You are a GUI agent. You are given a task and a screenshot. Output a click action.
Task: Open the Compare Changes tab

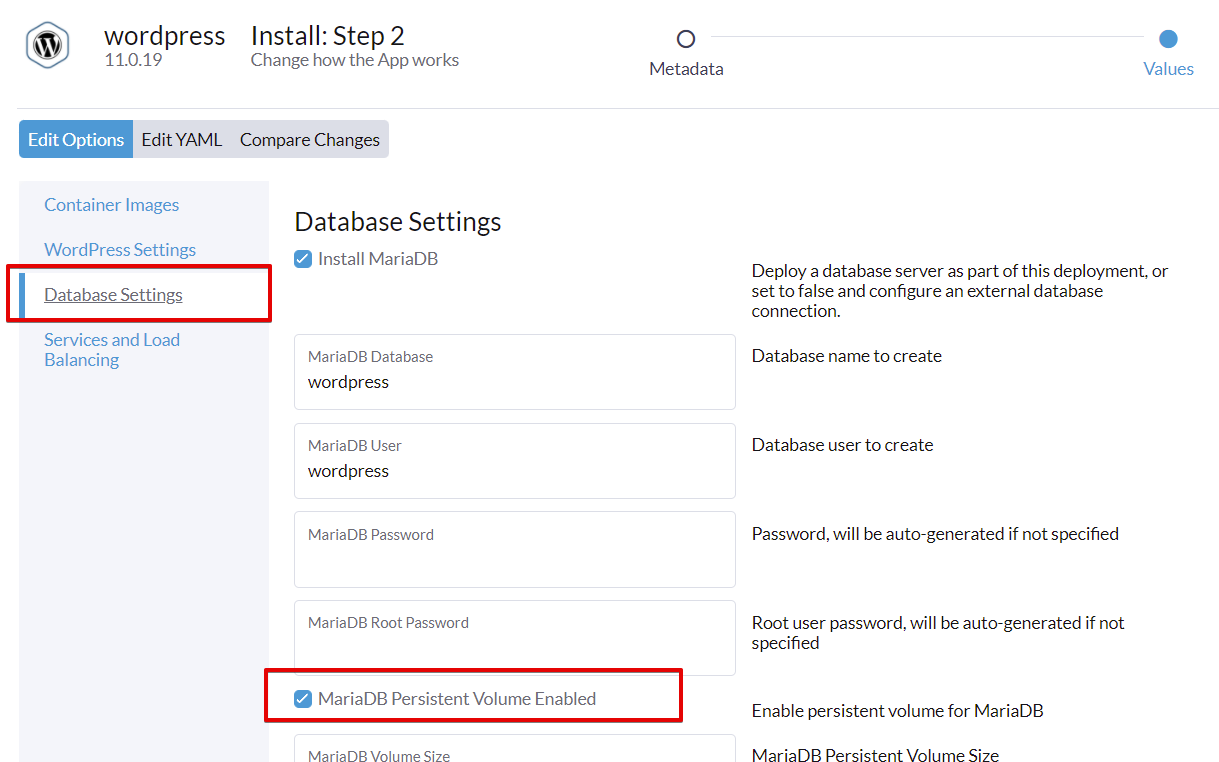point(310,140)
